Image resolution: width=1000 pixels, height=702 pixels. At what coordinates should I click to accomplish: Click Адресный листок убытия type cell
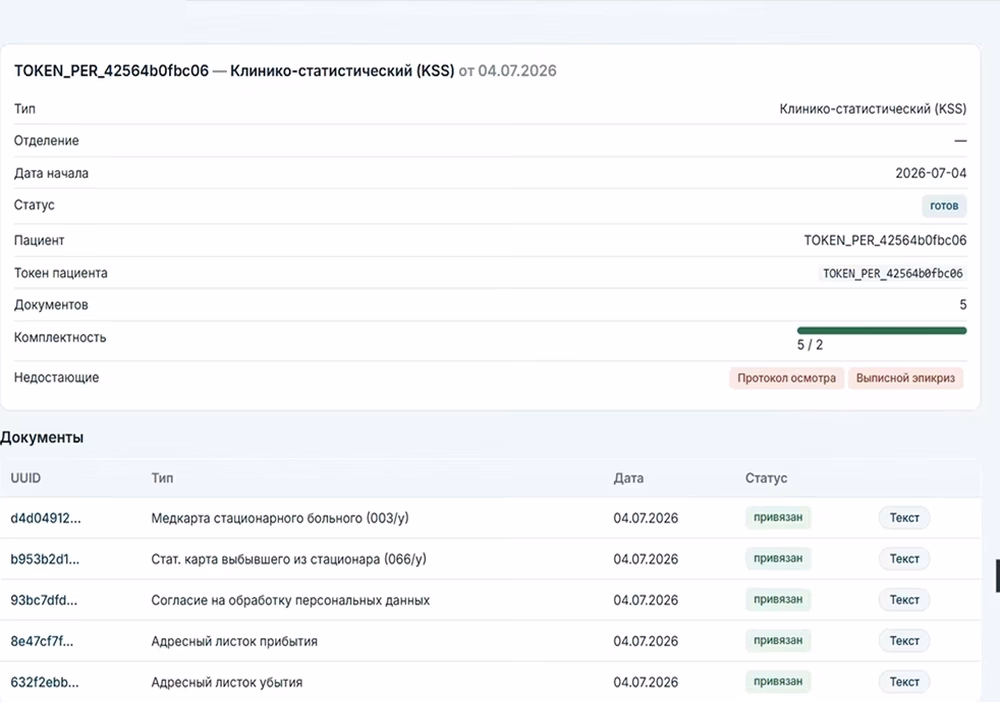227,682
